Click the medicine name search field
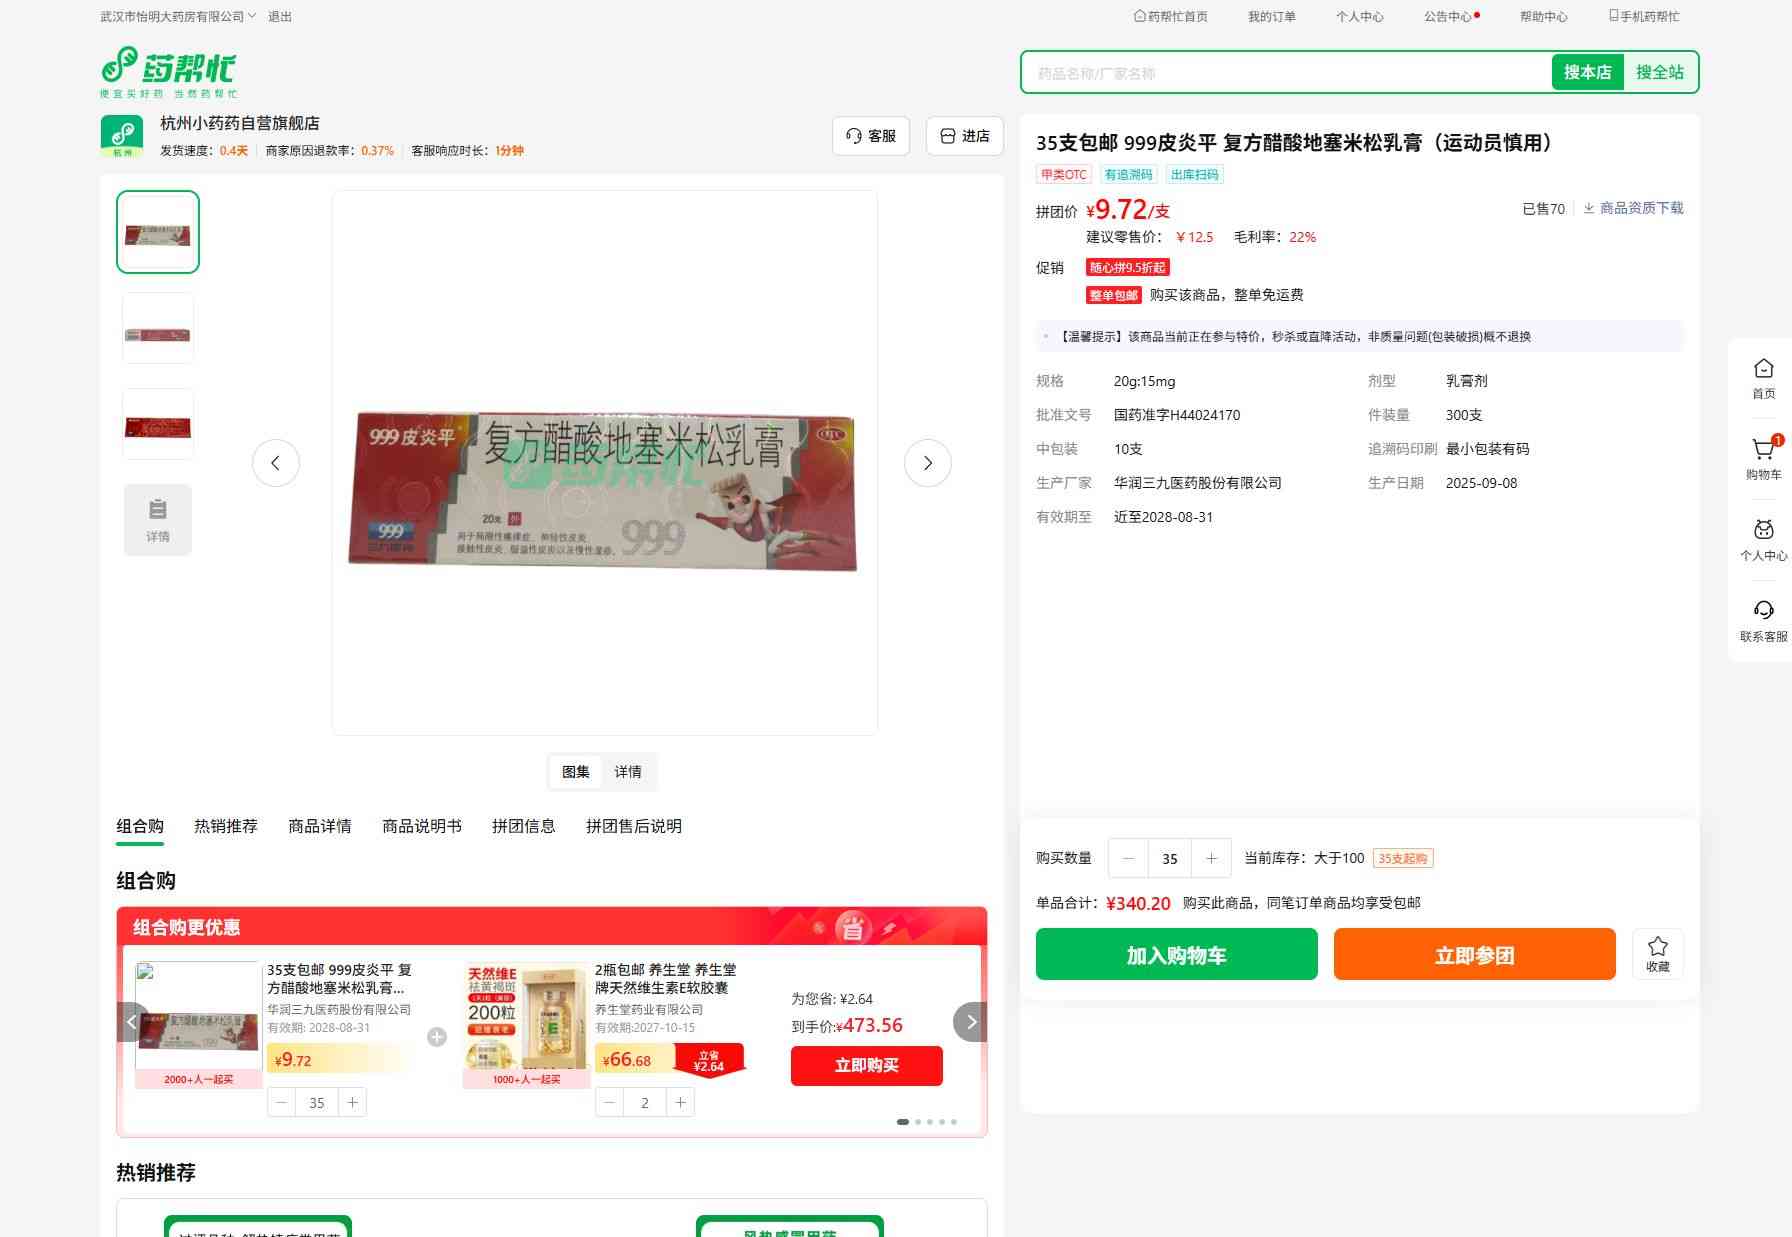The height and width of the screenshot is (1237, 1792). pos(1285,73)
